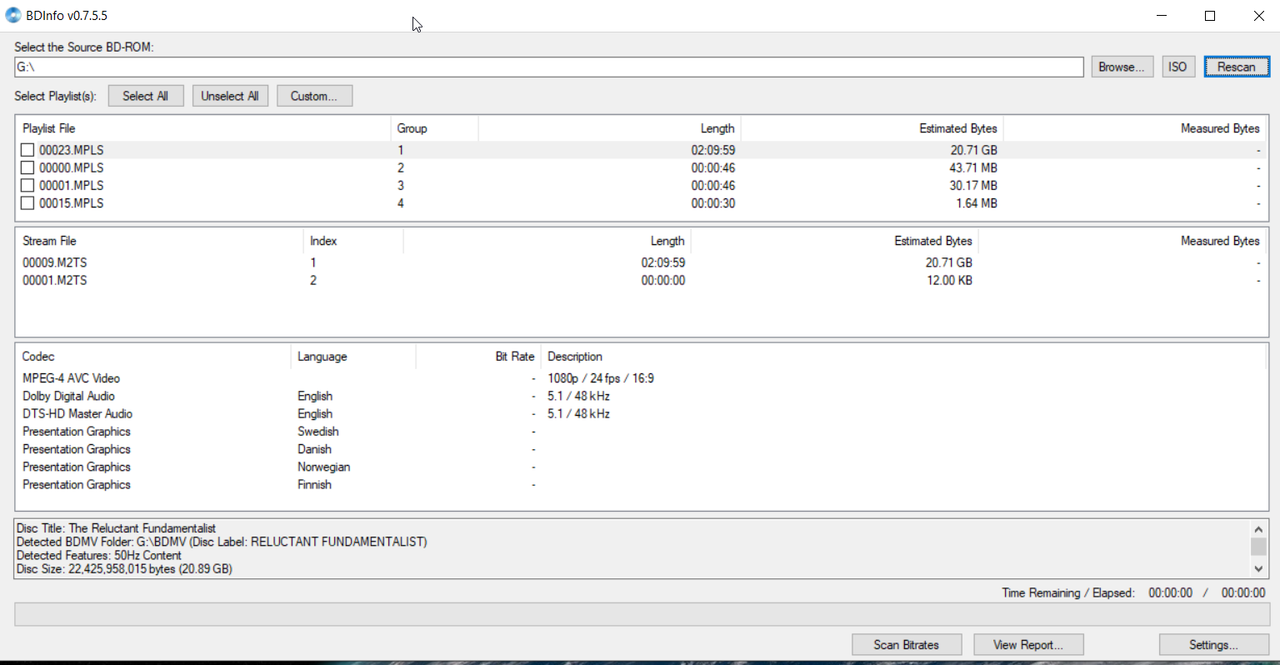Sort playlists by Group column header
The width and height of the screenshot is (1280, 665).
point(434,128)
